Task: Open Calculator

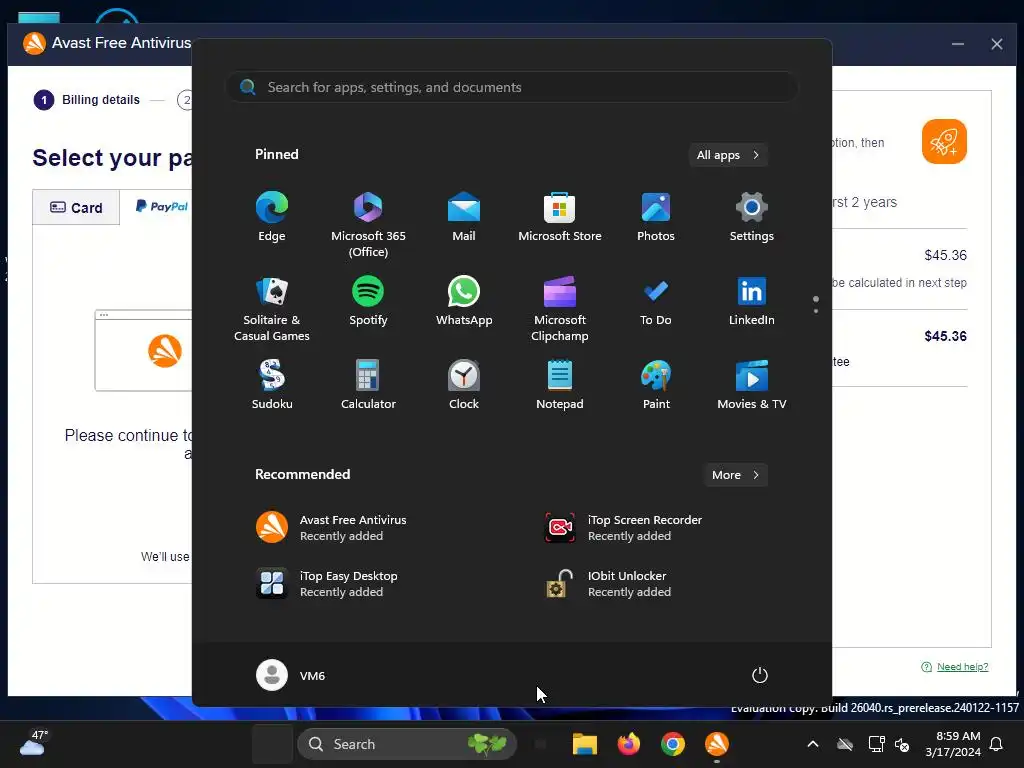Action: (x=368, y=385)
